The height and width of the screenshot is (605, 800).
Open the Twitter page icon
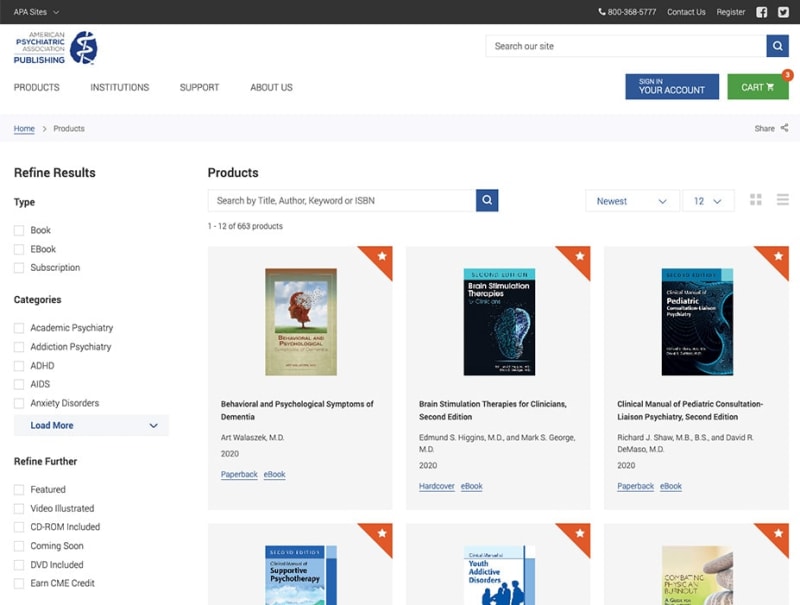pyautogui.click(x=783, y=12)
